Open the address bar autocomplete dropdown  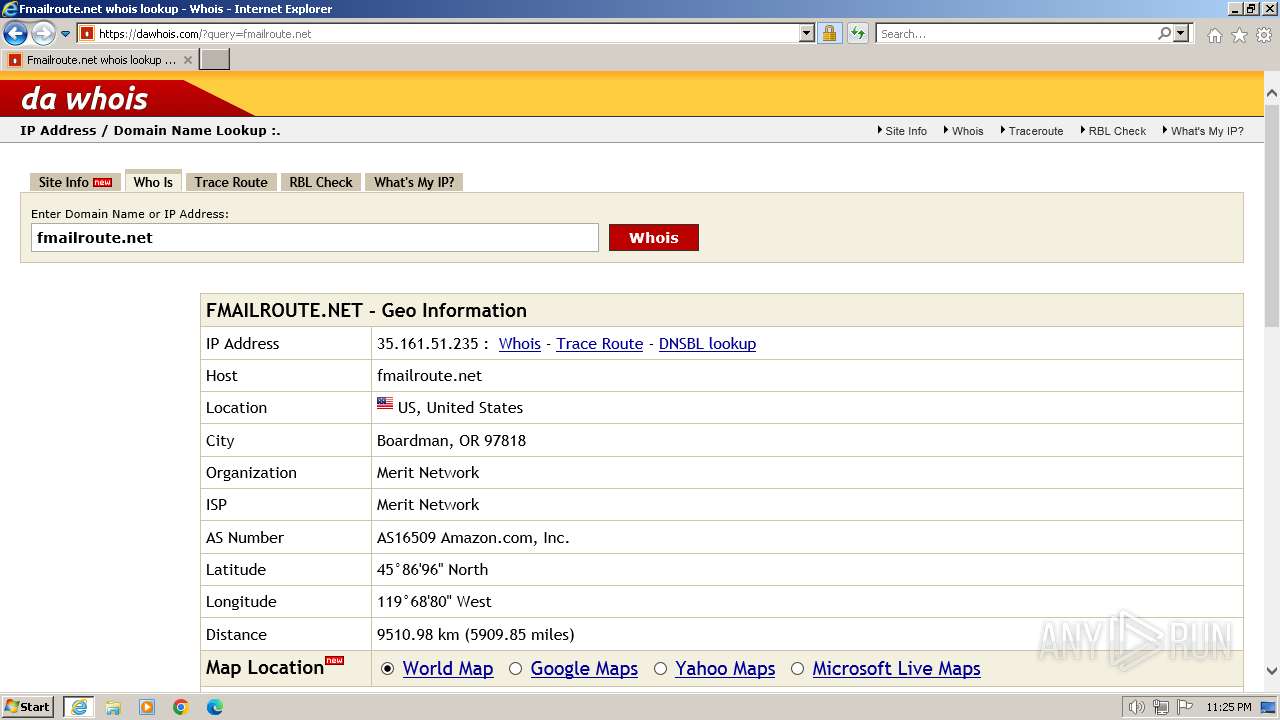click(x=807, y=33)
